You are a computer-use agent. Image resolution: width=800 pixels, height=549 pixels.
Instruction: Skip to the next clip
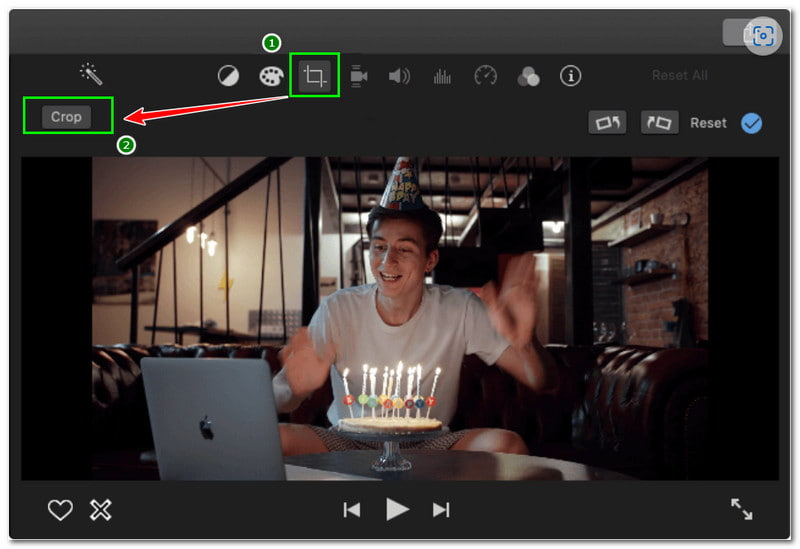pos(441,510)
